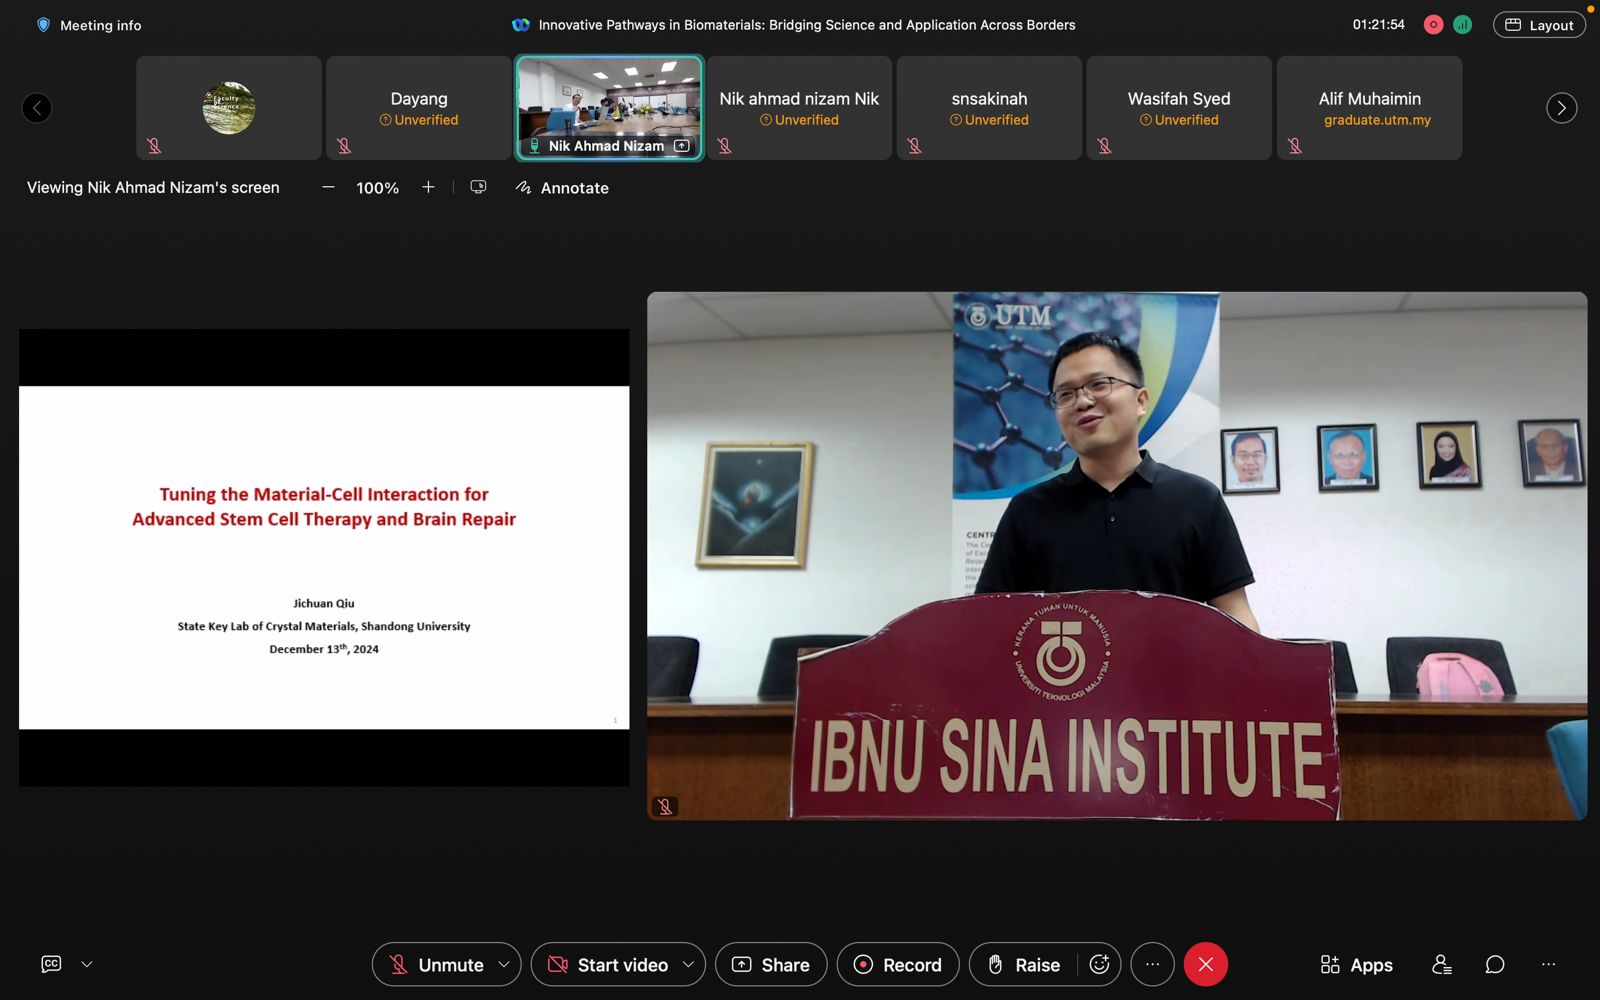1600x1000 pixels.
Task: Click the Webex logo by meeting title
Action: point(521,25)
